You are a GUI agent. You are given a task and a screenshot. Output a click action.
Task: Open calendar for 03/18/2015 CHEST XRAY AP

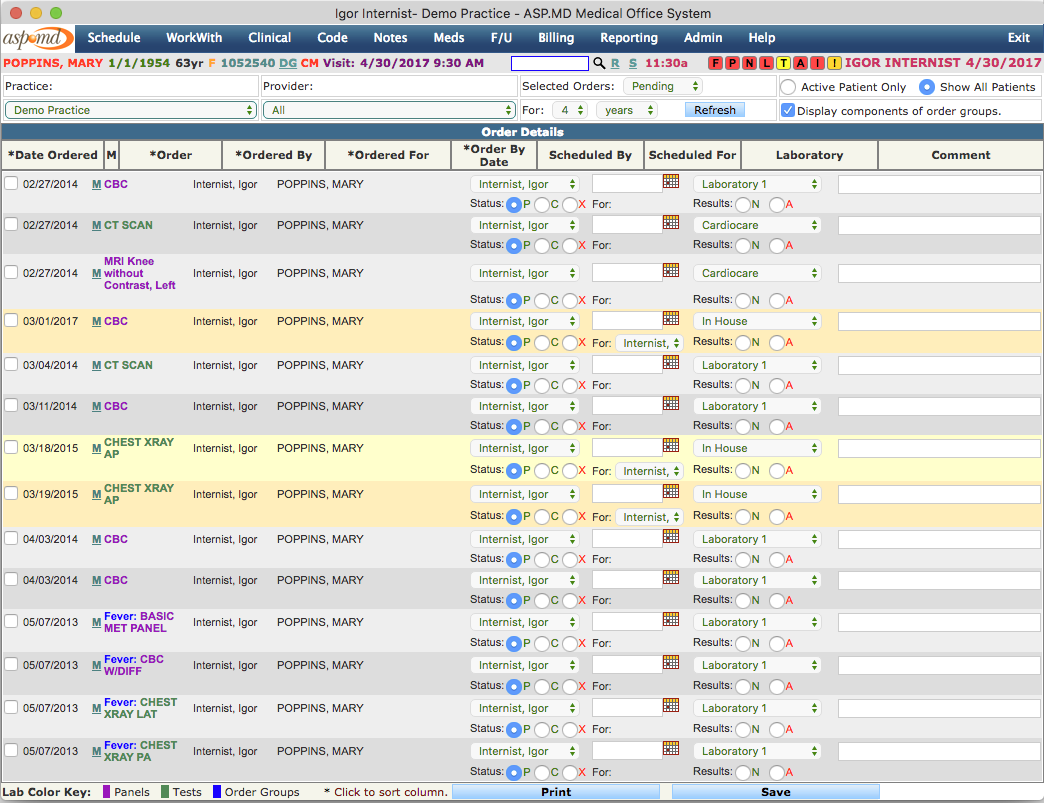point(671,445)
